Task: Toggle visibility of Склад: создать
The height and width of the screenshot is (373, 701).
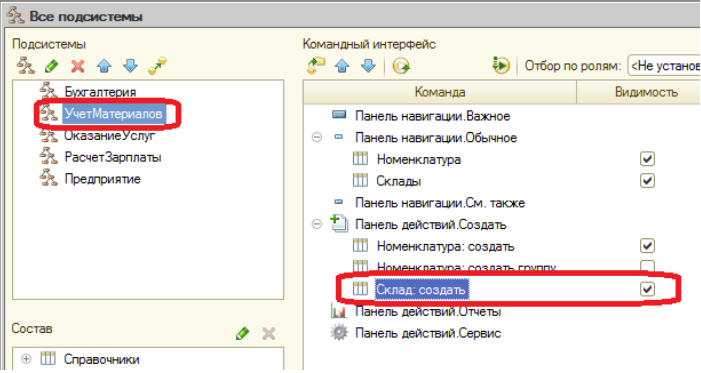Action: coord(647,289)
